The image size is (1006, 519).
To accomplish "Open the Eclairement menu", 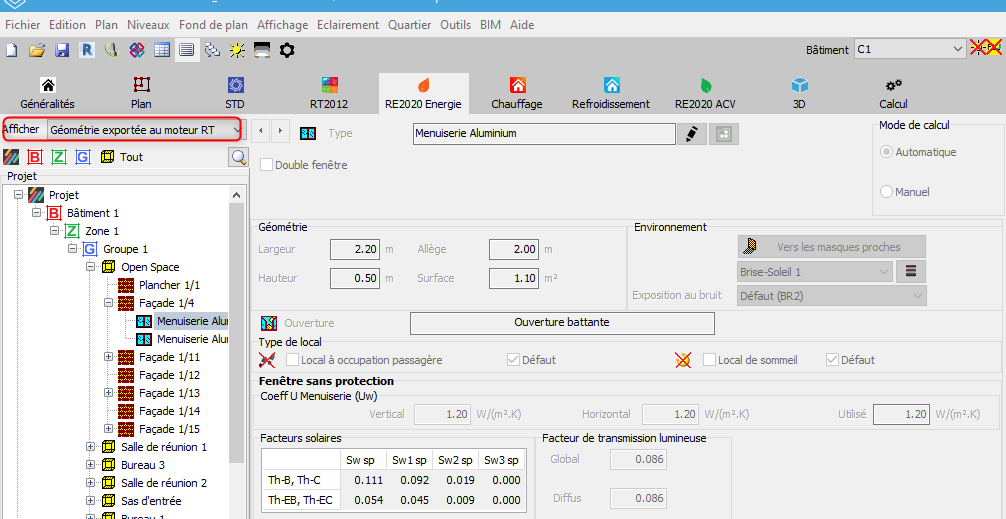I will pos(348,25).
